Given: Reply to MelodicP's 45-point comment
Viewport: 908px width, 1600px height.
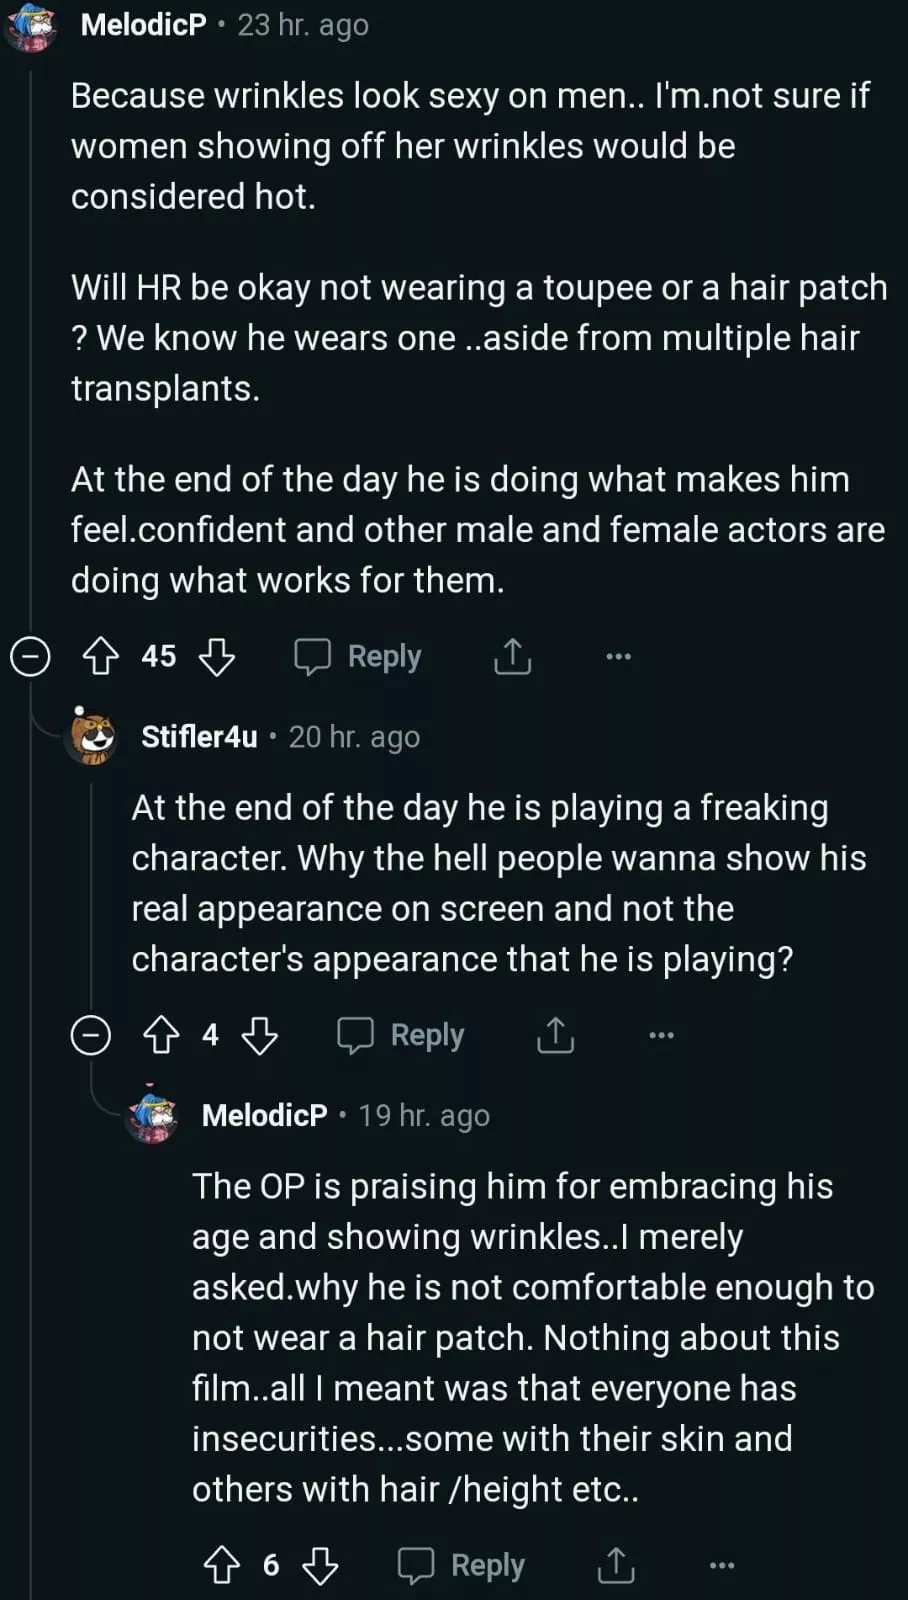Looking at the screenshot, I should [x=358, y=657].
